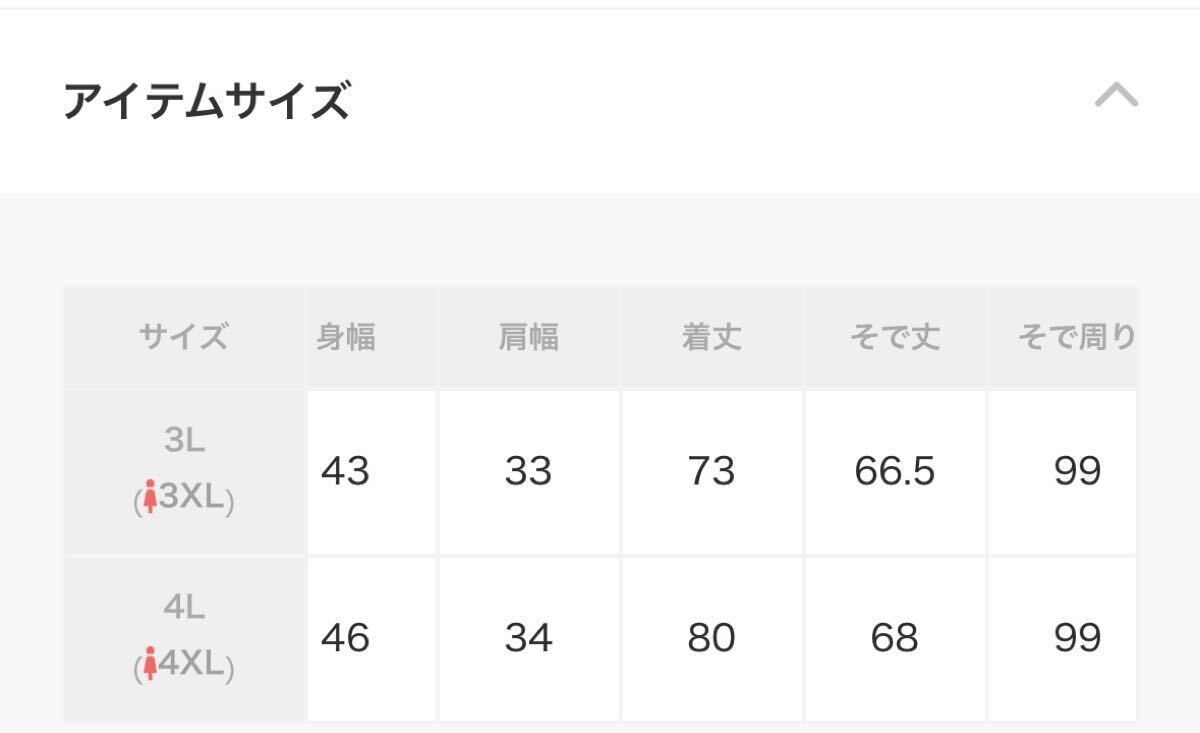Screen dimensions: 1200x733
Task: Click the female icon beside 3XL
Action: pyautogui.click(x=151, y=497)
